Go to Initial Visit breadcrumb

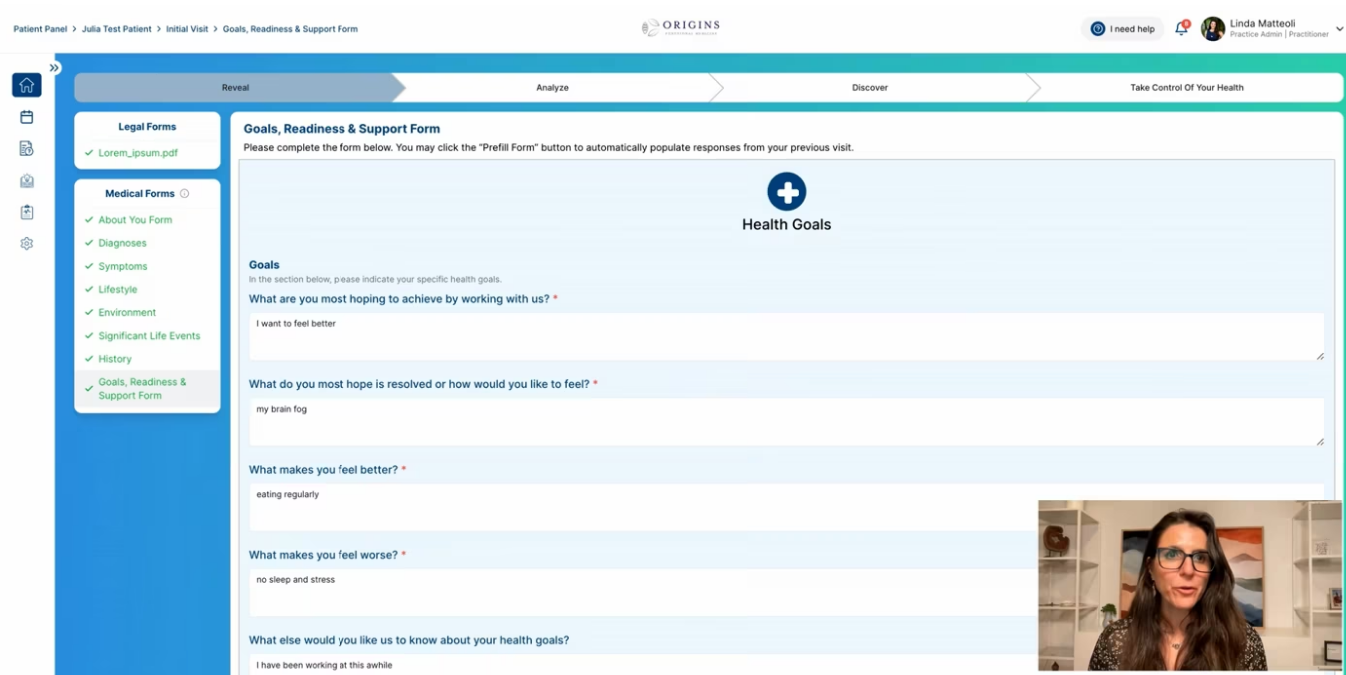pyautogui.click(x=187, y=29)
